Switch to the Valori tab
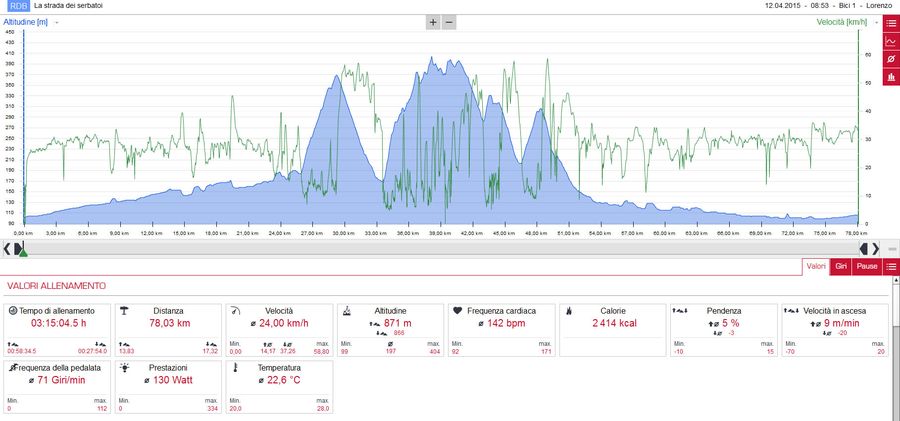This screenshot has height=421, width=900. 816,266
